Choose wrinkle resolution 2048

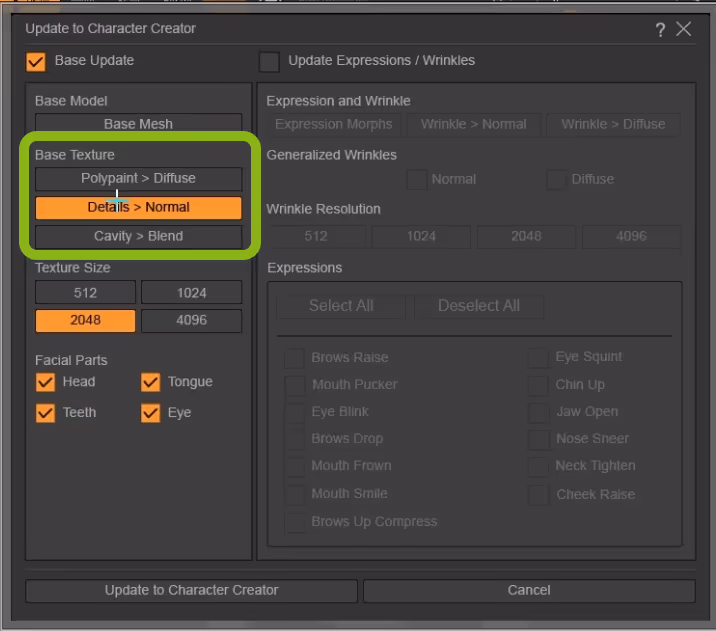[x=526, y=236]
